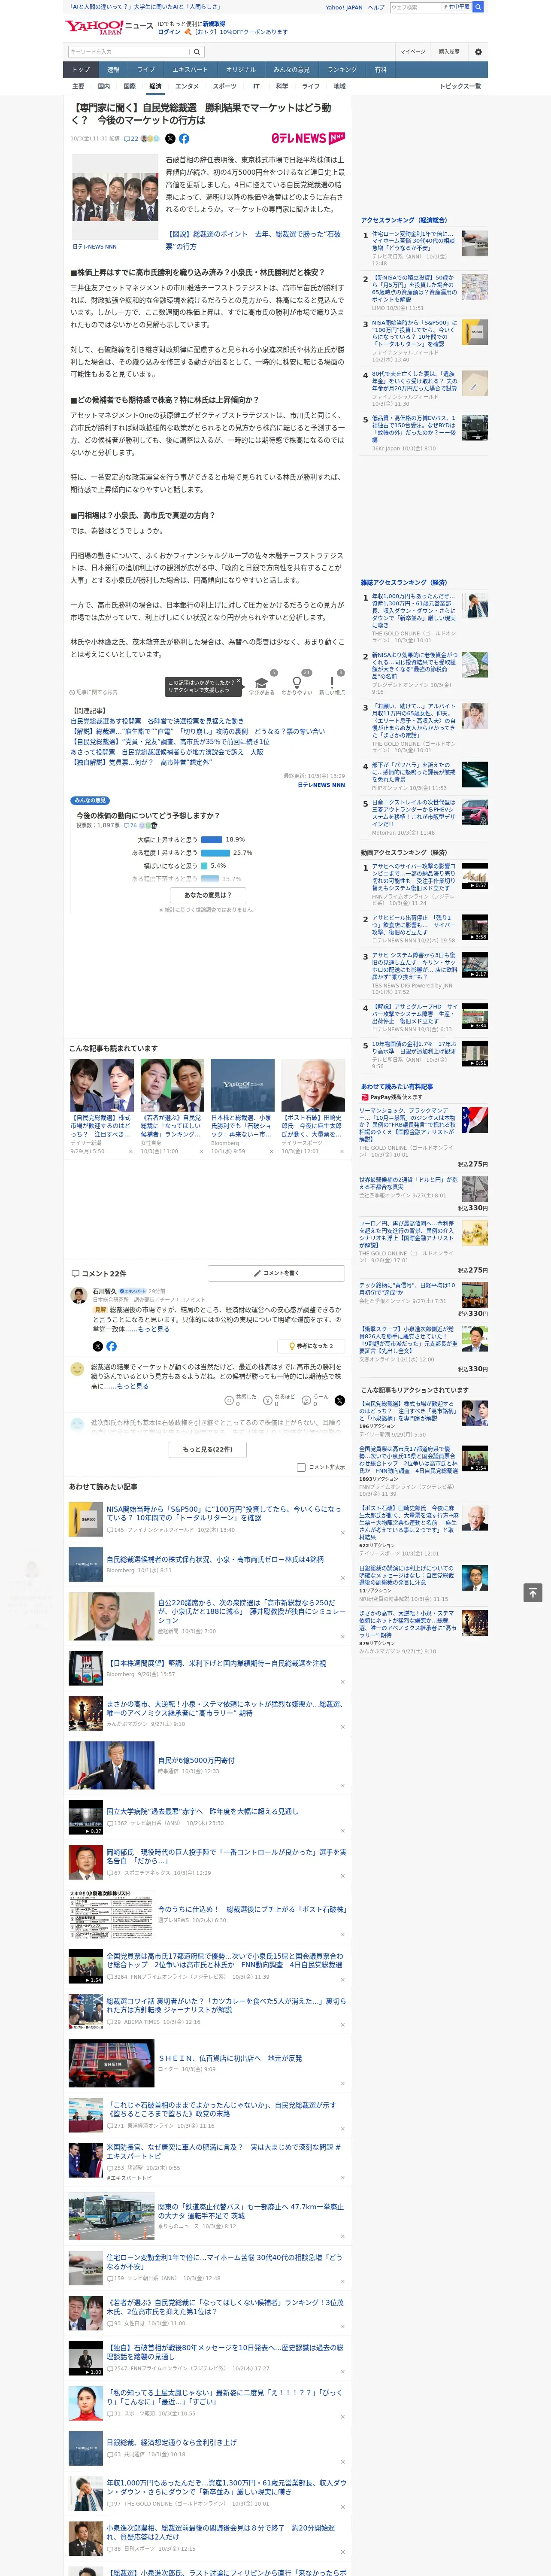Open related link あさって投開票

(166, 752)
